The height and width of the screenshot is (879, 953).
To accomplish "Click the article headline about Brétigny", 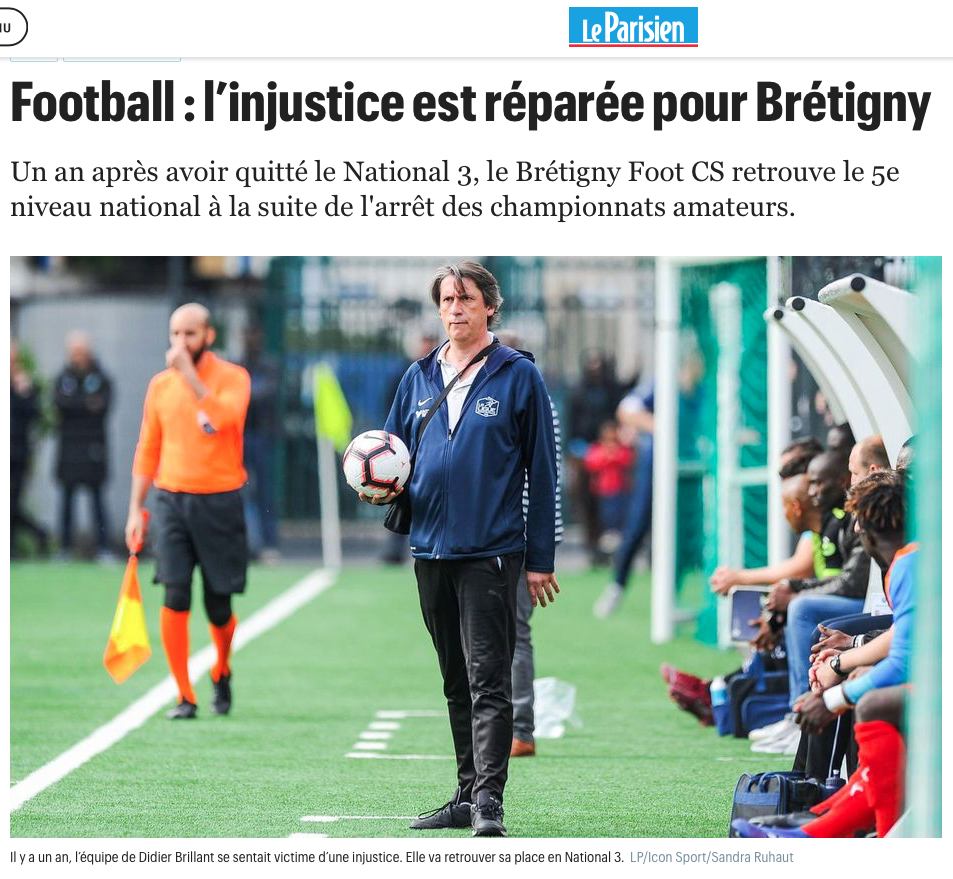I will [x=470, y=103].
